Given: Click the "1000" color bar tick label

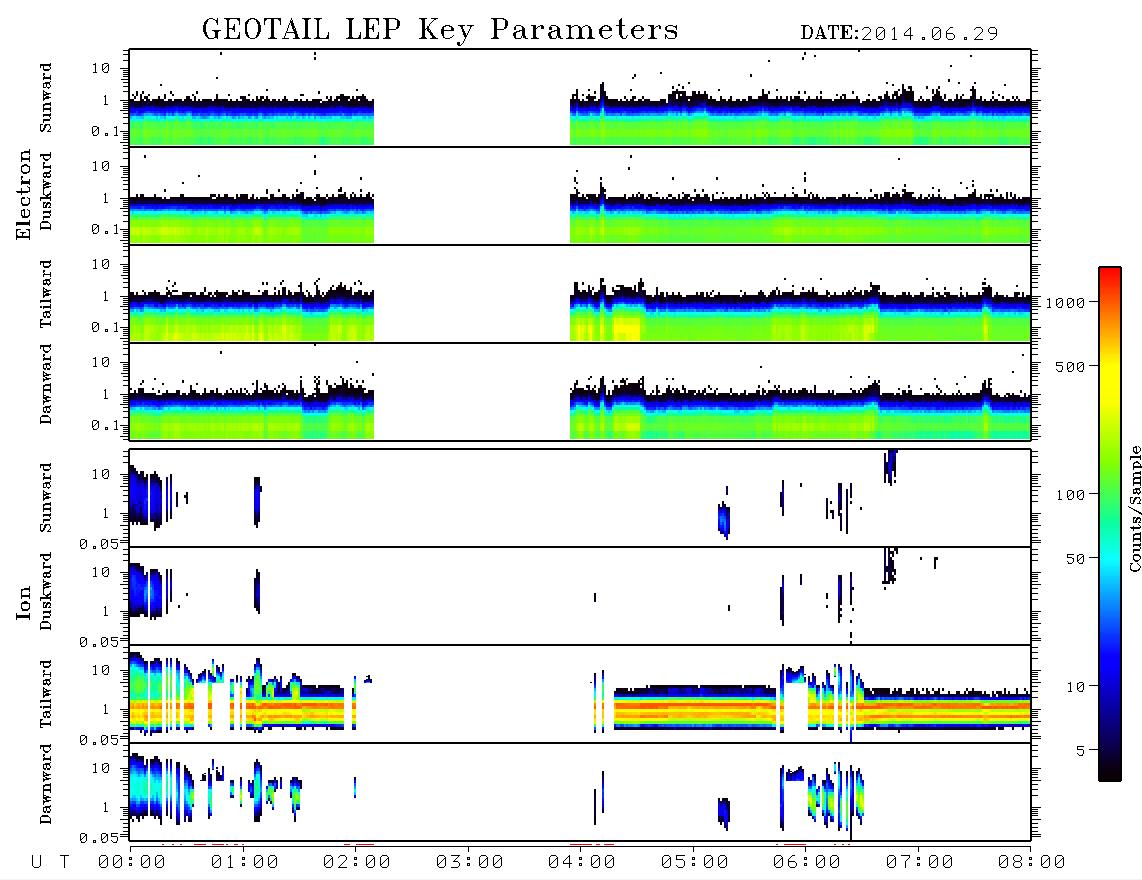Looking at the screenshot, I should (x=1065, y=303).
